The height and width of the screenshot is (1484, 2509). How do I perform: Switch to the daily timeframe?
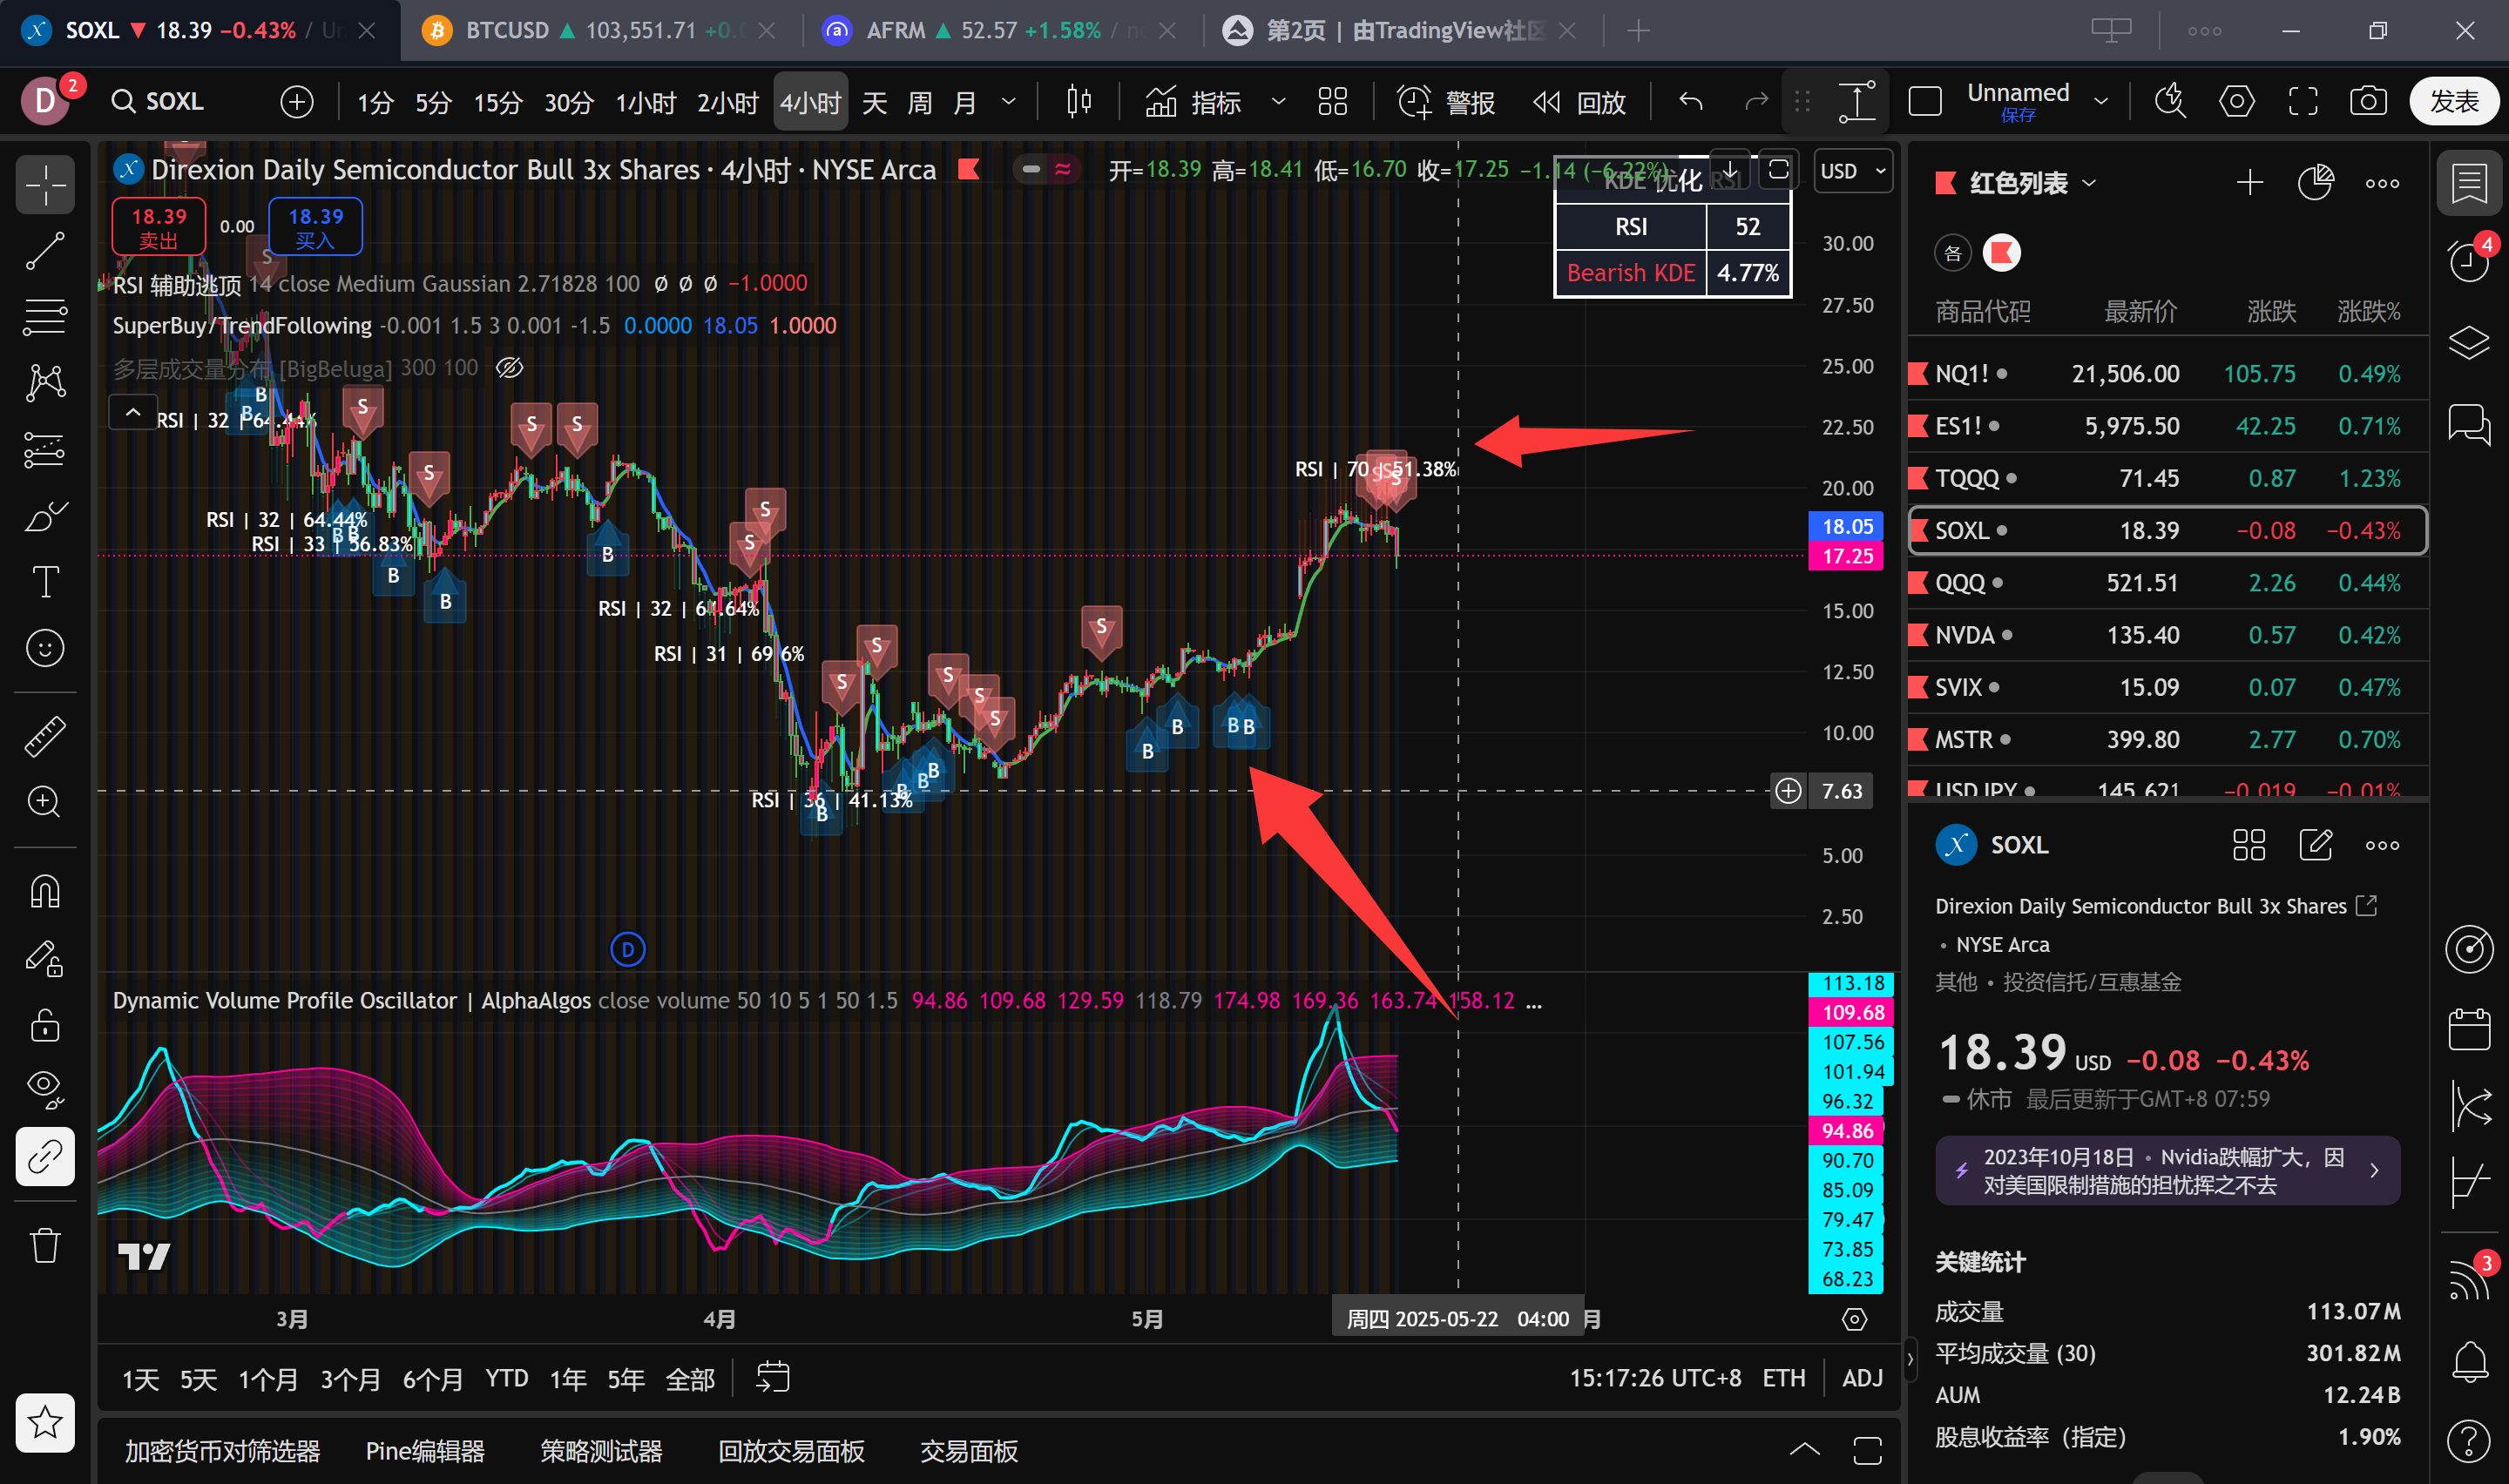pyautogui.click(x=875, y=102)
